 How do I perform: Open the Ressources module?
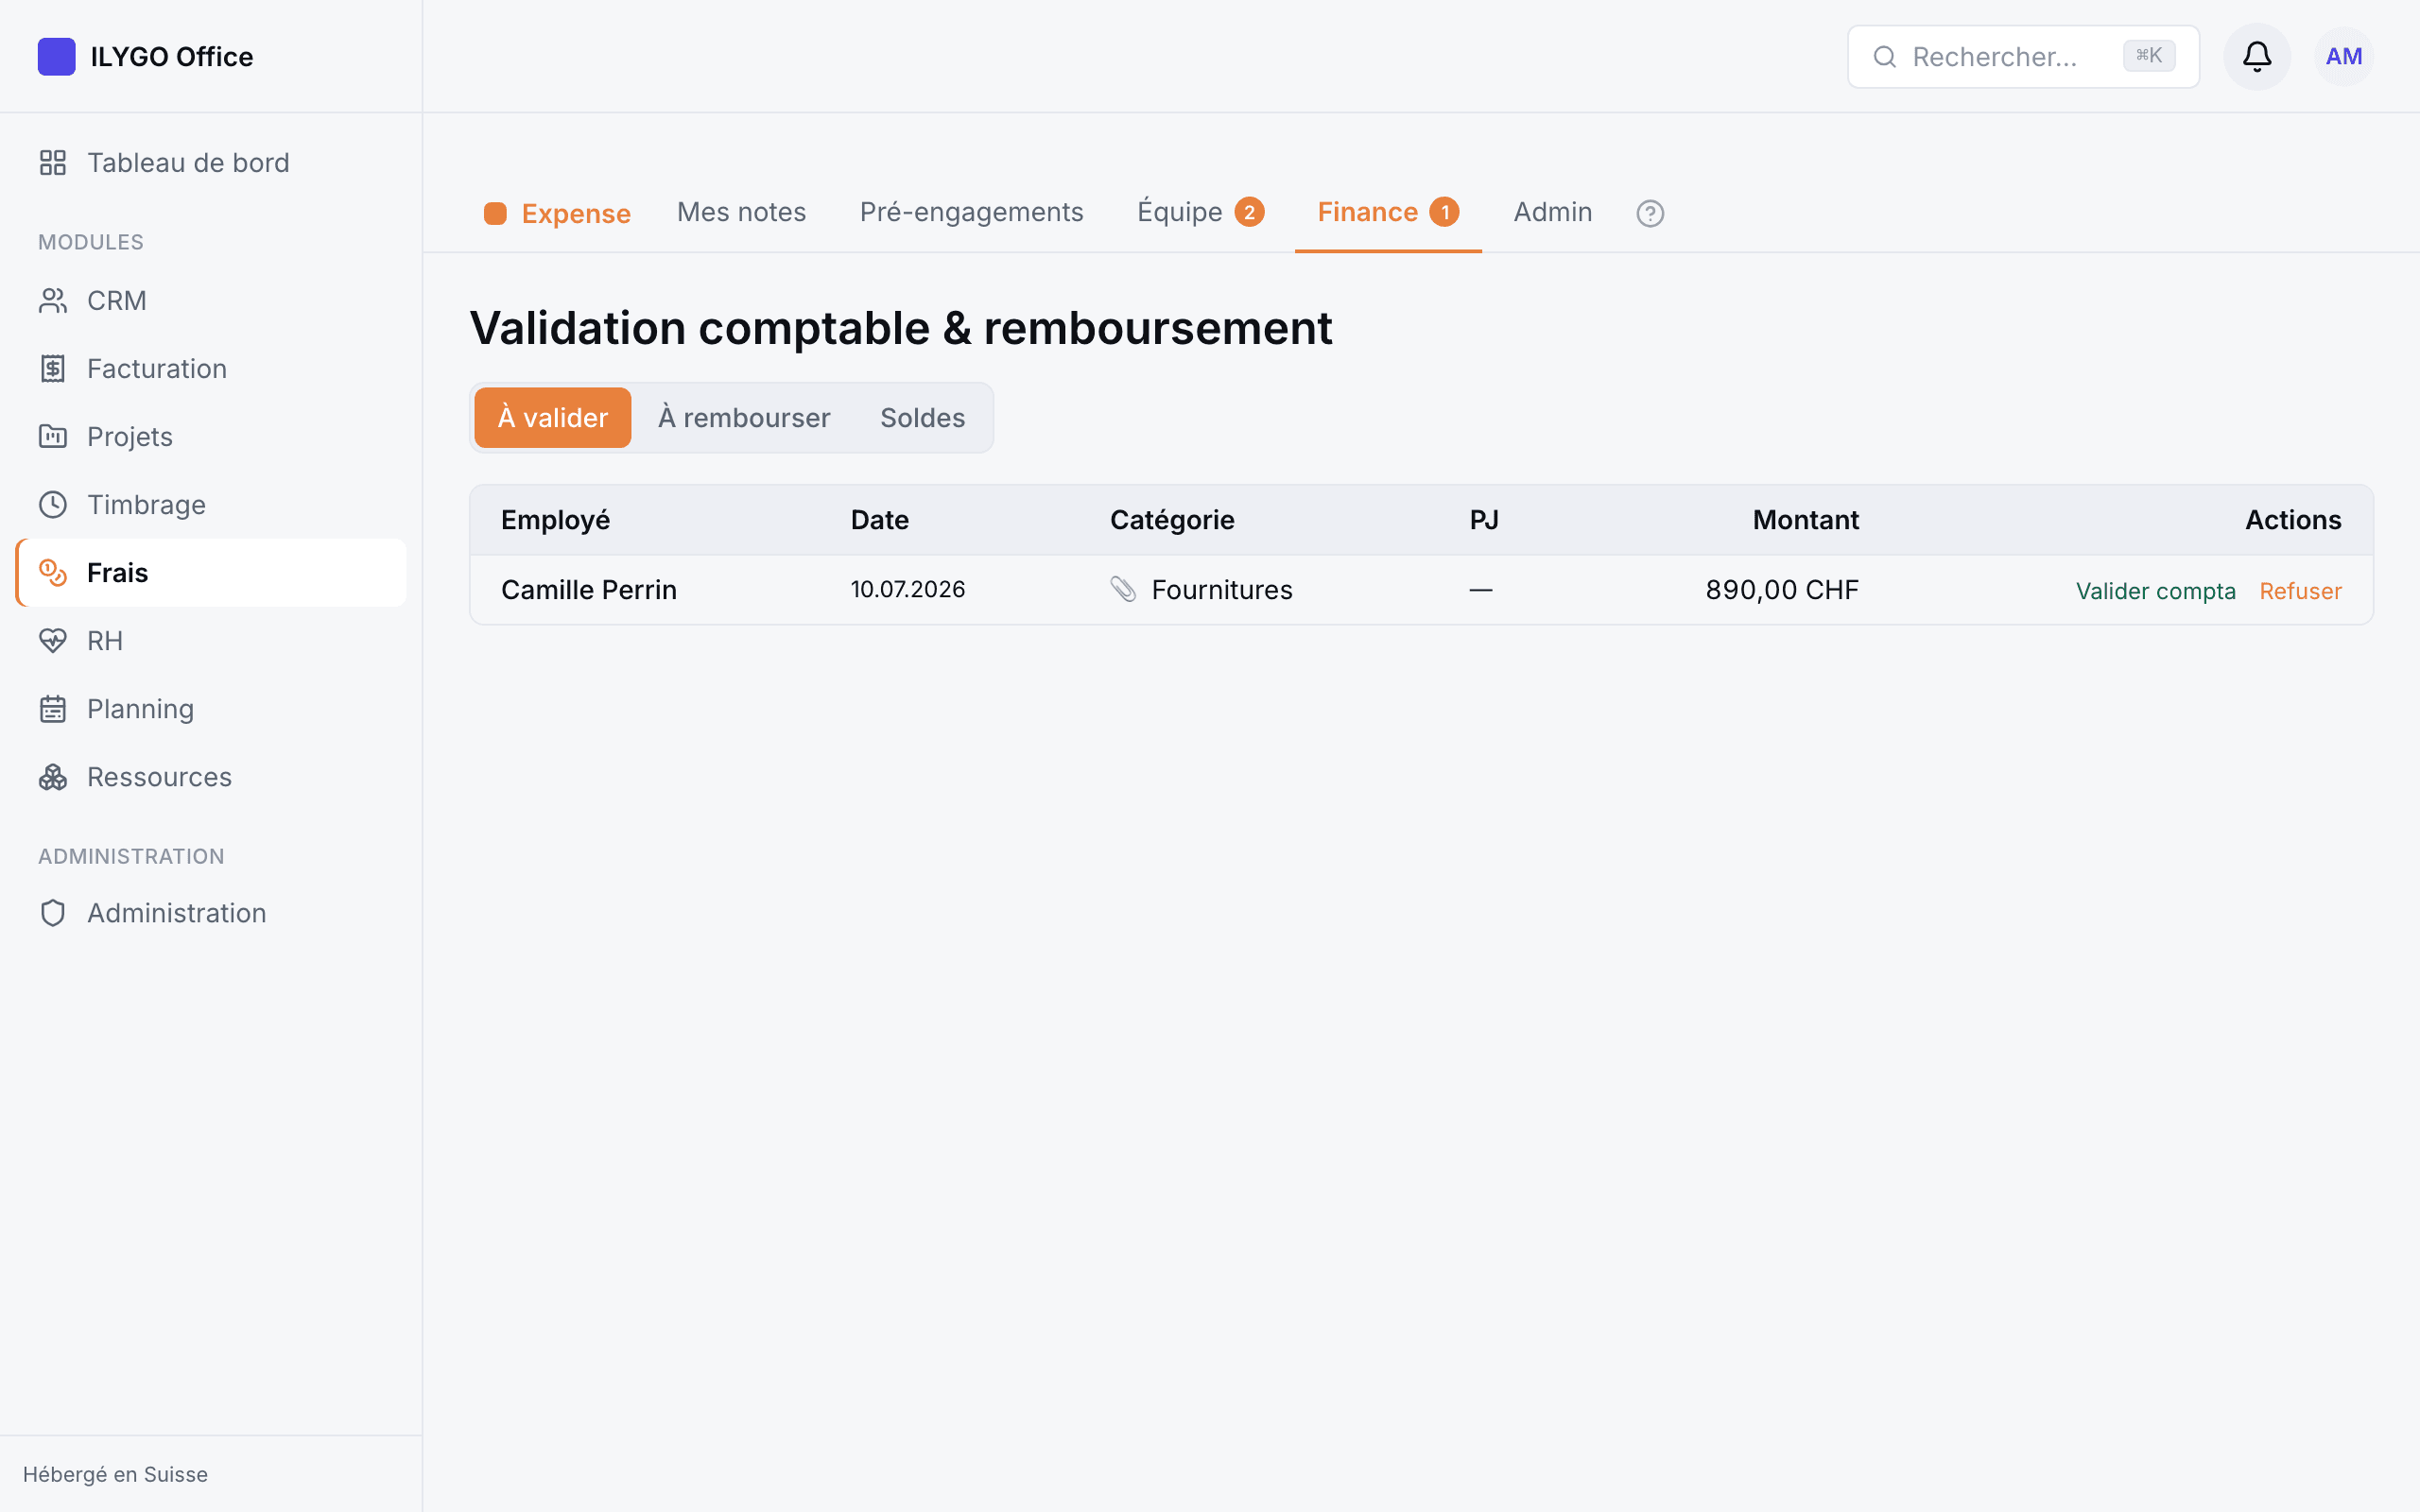(x=211, y=776)
